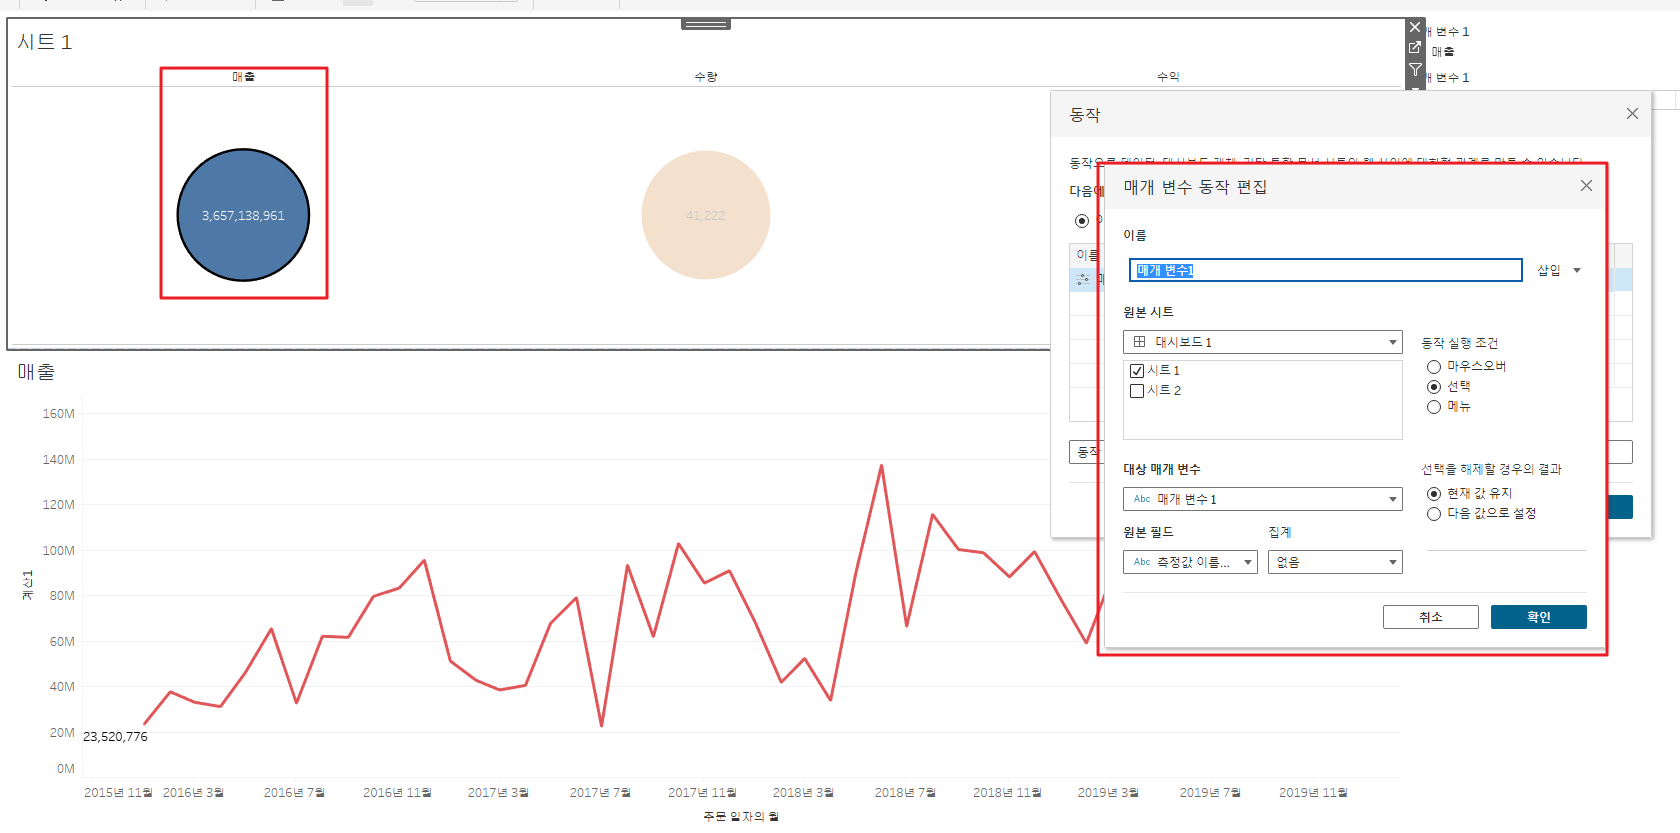This screenshot has height=833, width=1680.
Task: Select 현재 값 유지 option
Action: click(x=1434, y=494)
